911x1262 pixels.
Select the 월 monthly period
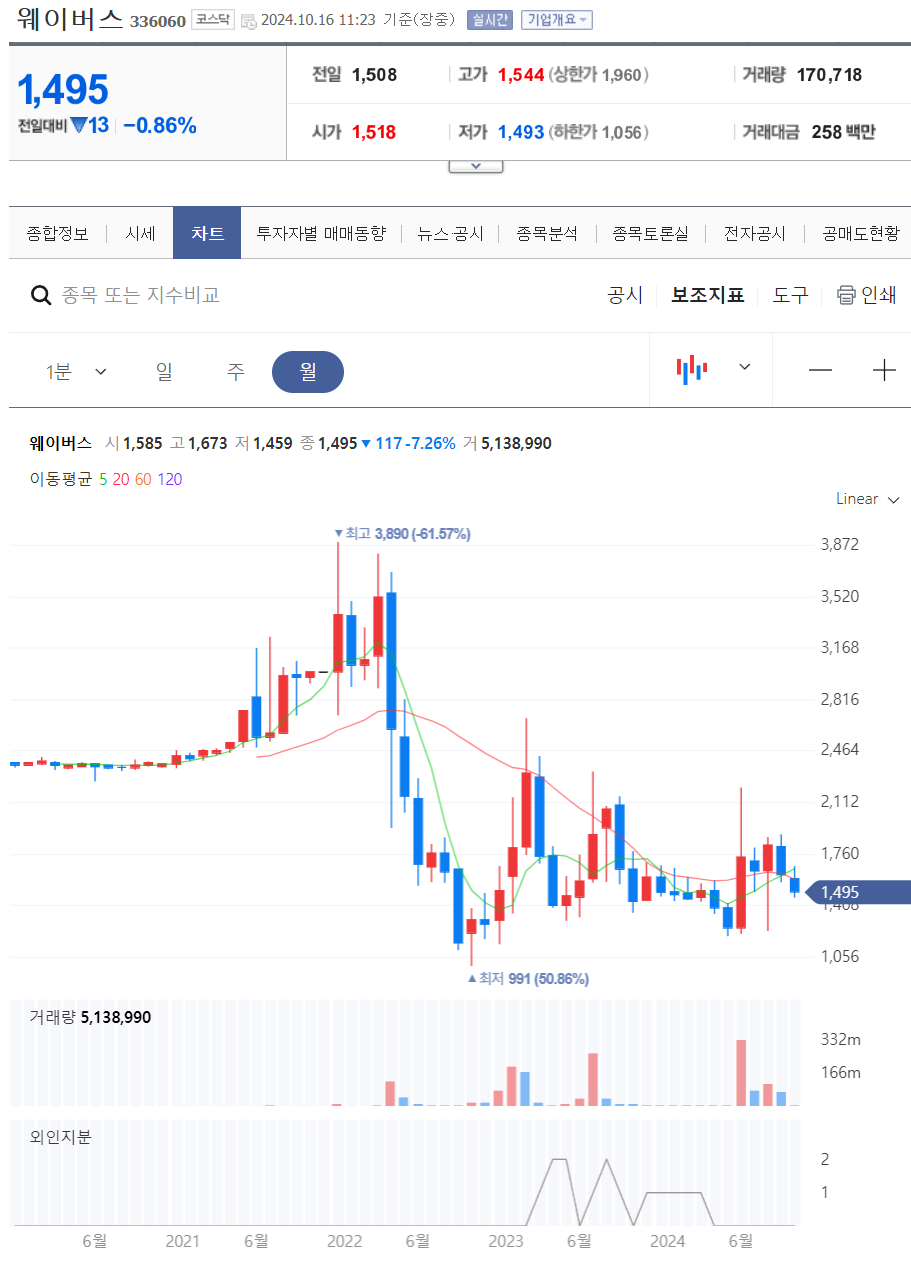[308, 372]
